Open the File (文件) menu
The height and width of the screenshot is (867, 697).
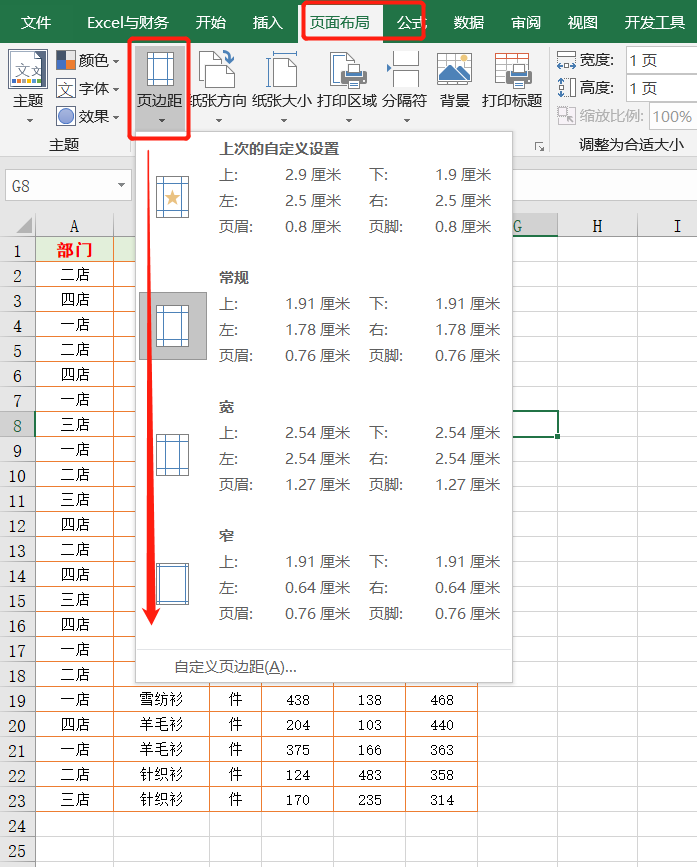(36, 23)
